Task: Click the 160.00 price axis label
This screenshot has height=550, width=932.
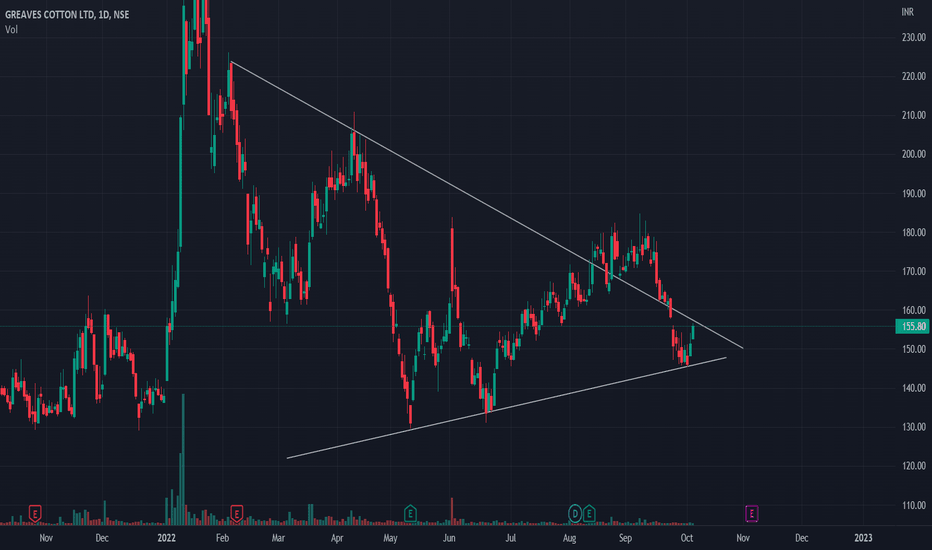Action: [x=914, y=310]
